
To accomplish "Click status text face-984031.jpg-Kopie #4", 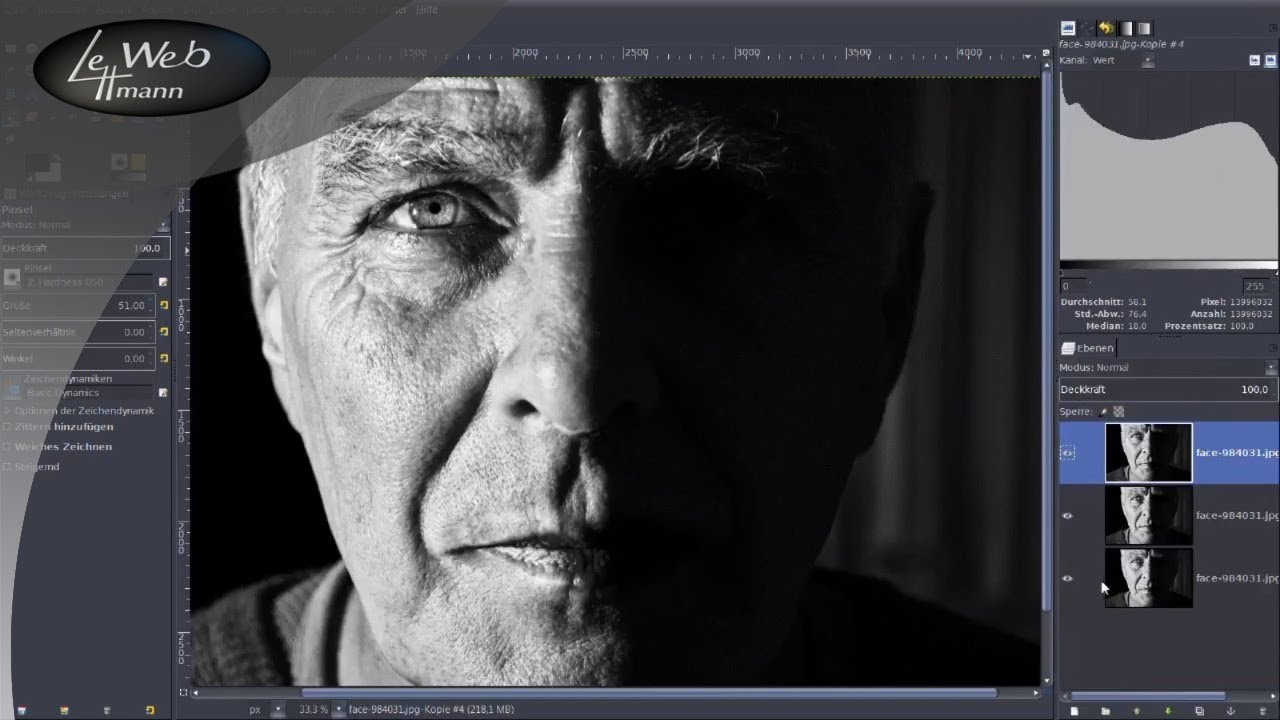I will [431, 709].
